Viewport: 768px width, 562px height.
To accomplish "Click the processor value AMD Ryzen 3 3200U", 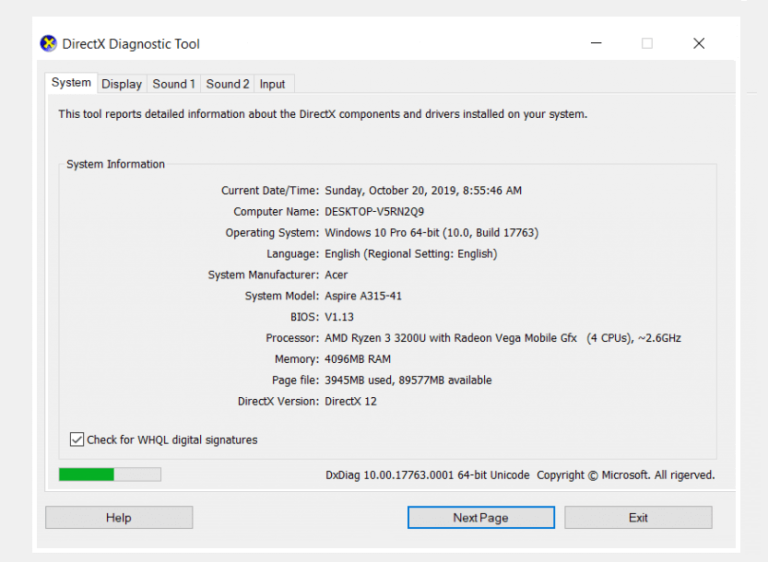I will coord(503,338).
